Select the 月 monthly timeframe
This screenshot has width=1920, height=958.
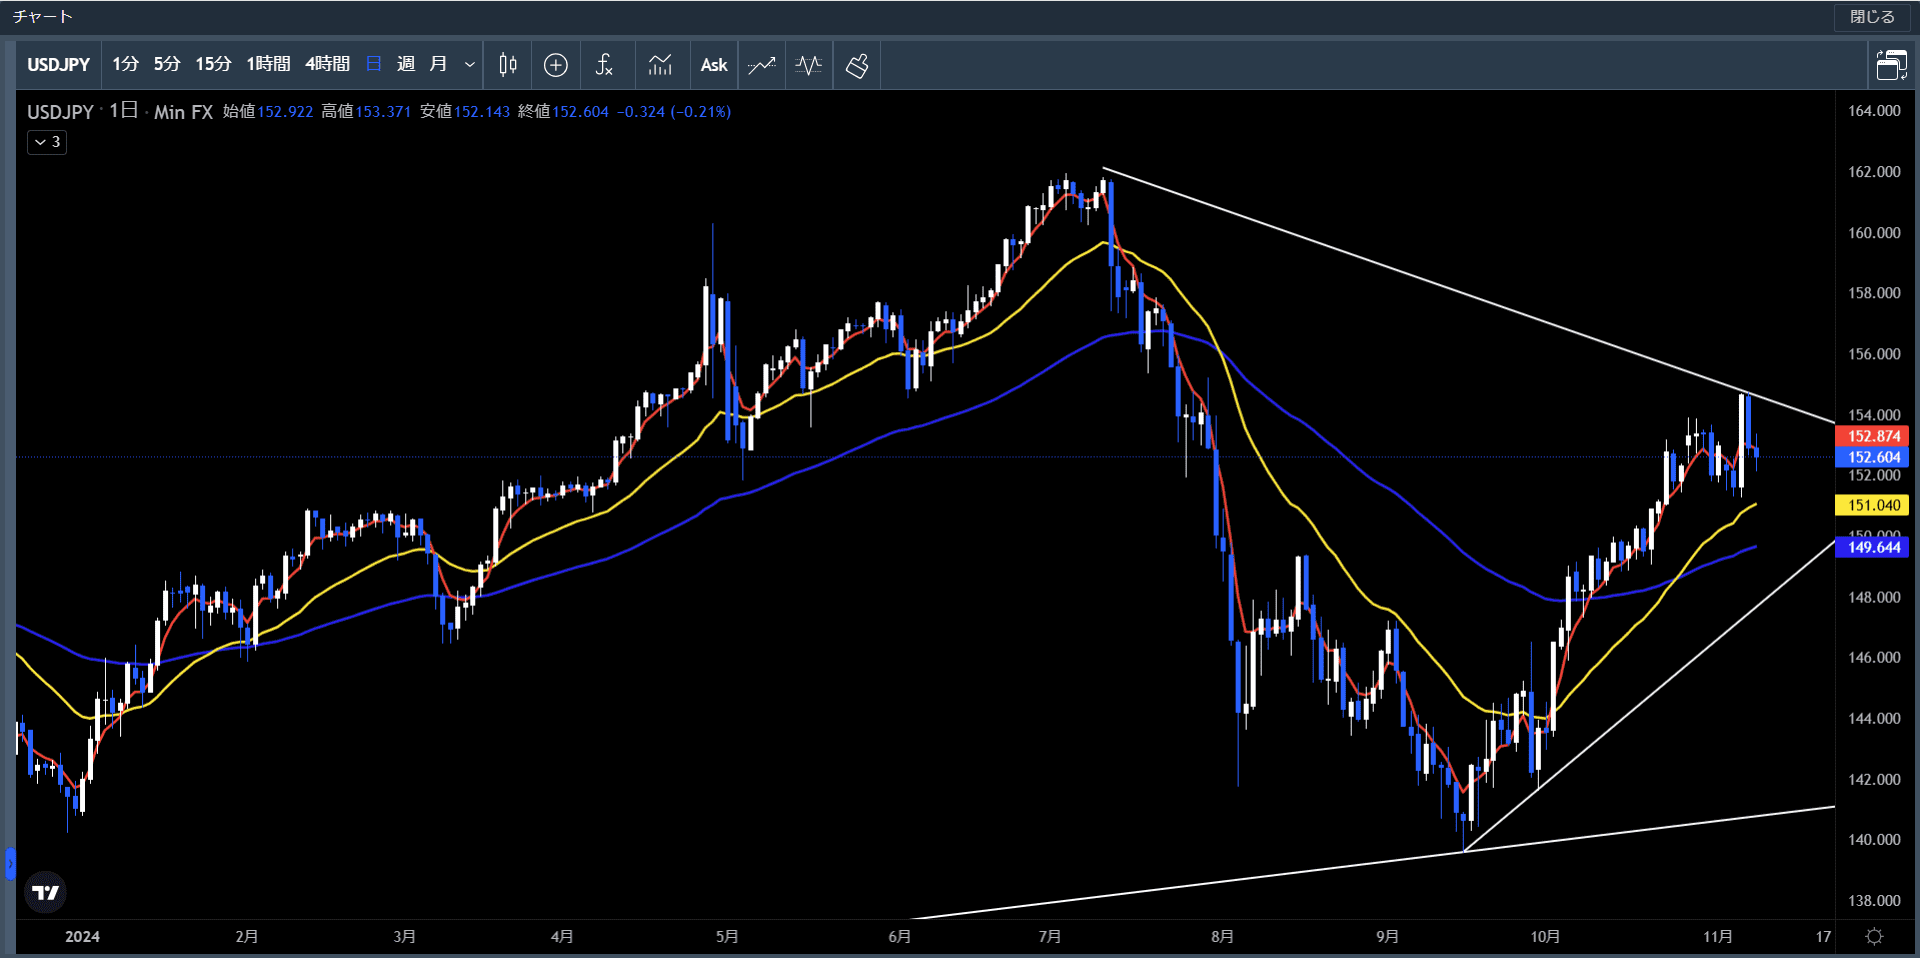tap(438, 64)
